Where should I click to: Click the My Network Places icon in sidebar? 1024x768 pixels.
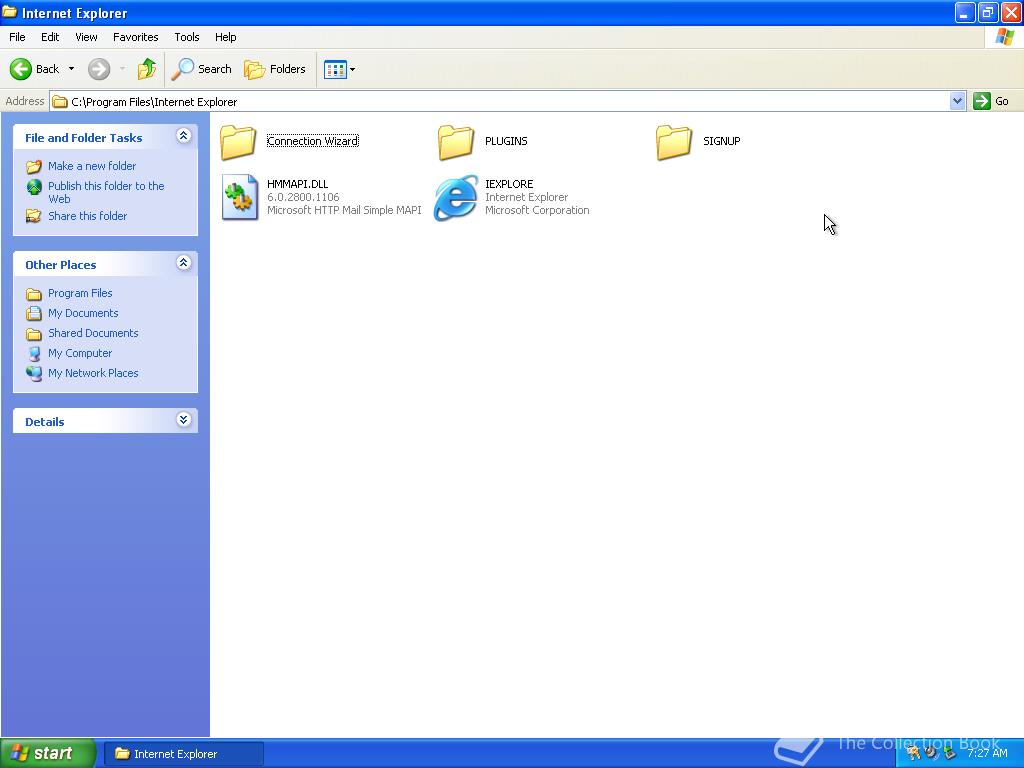pyautogui.click(x=34, y=374)
